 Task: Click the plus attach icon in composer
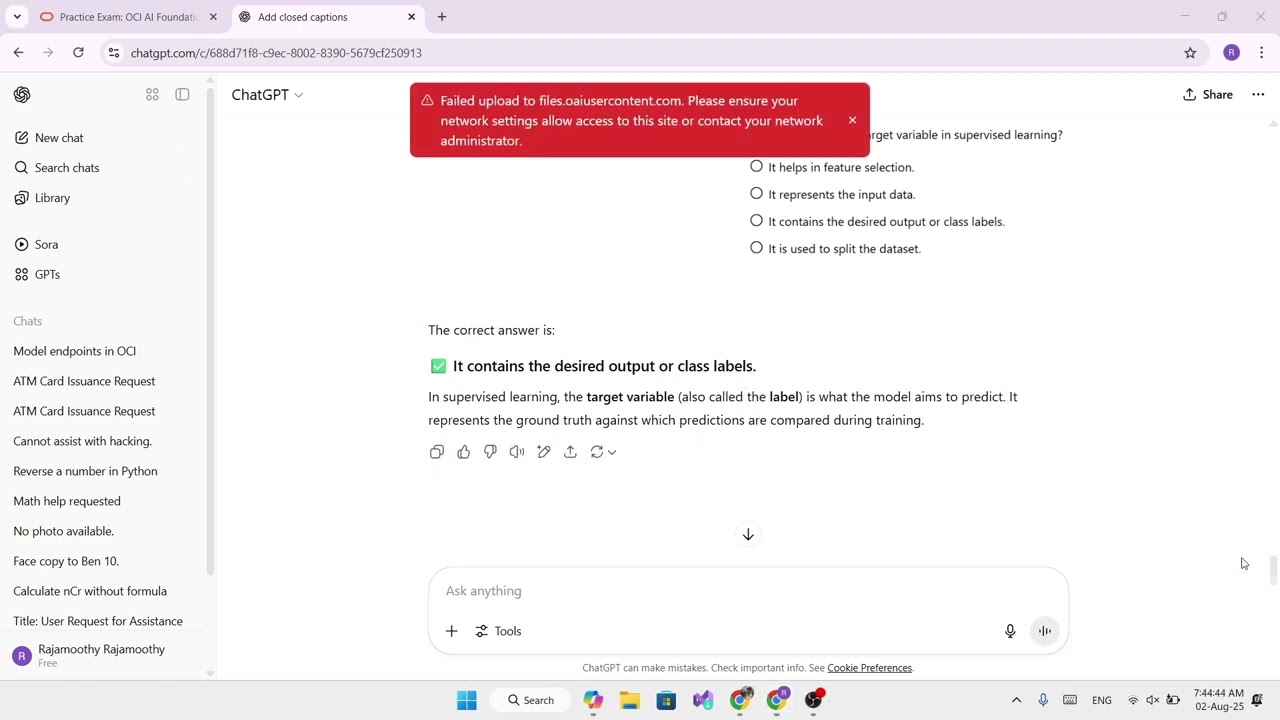[451, 631]
